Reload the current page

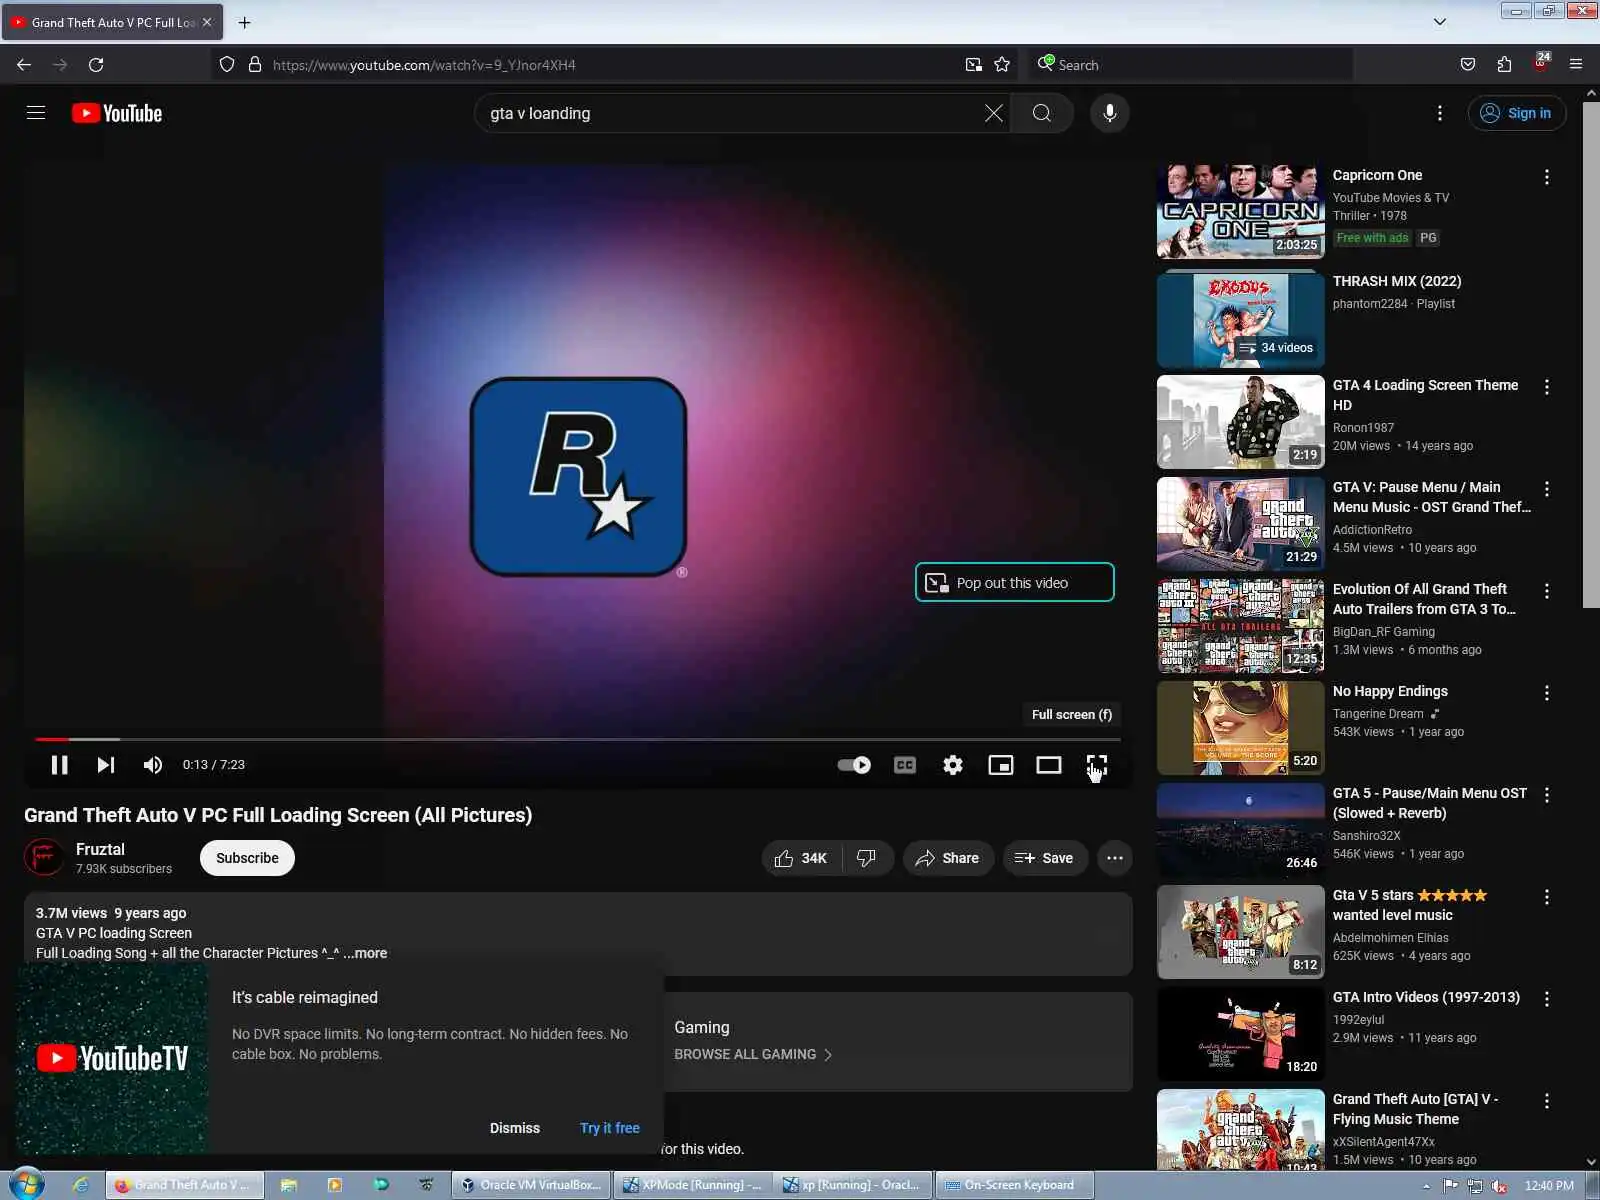point(96,65)
